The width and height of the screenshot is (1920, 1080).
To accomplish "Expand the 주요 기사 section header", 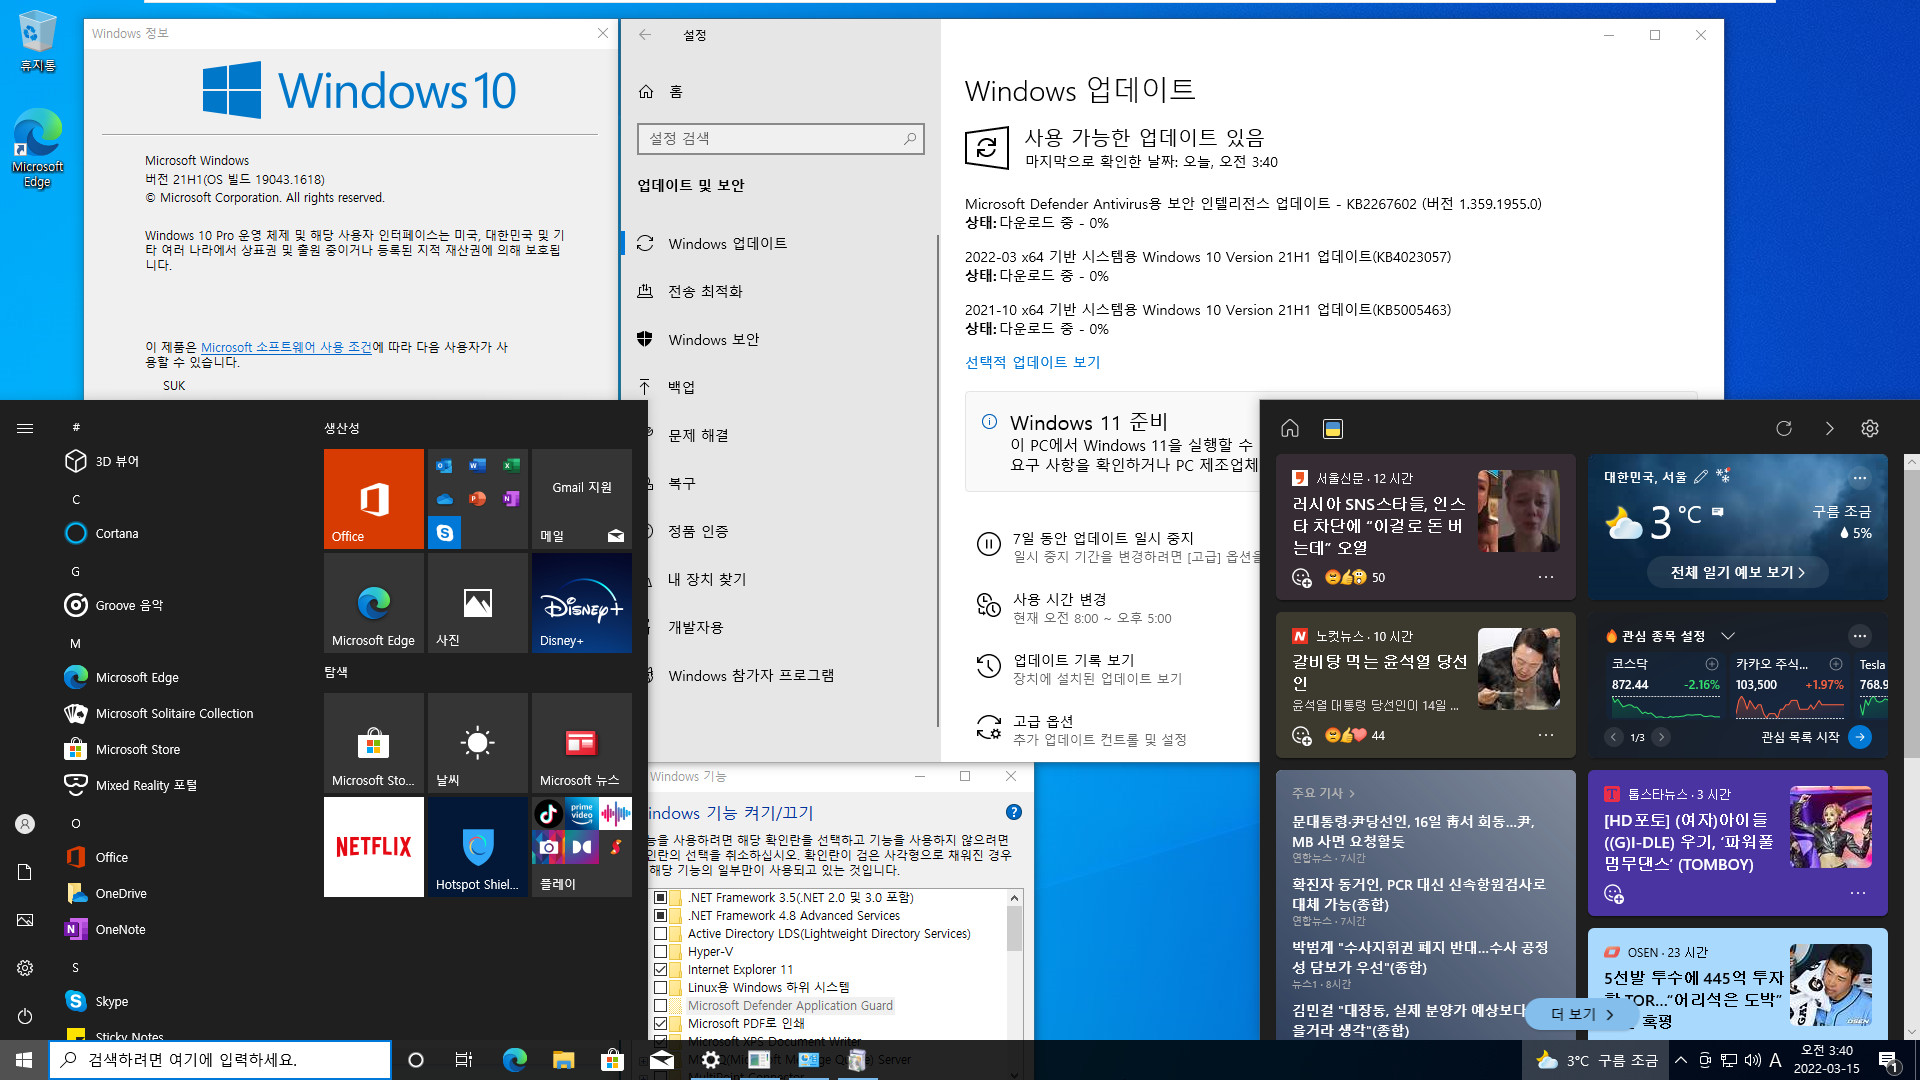I will point(1323,793).
